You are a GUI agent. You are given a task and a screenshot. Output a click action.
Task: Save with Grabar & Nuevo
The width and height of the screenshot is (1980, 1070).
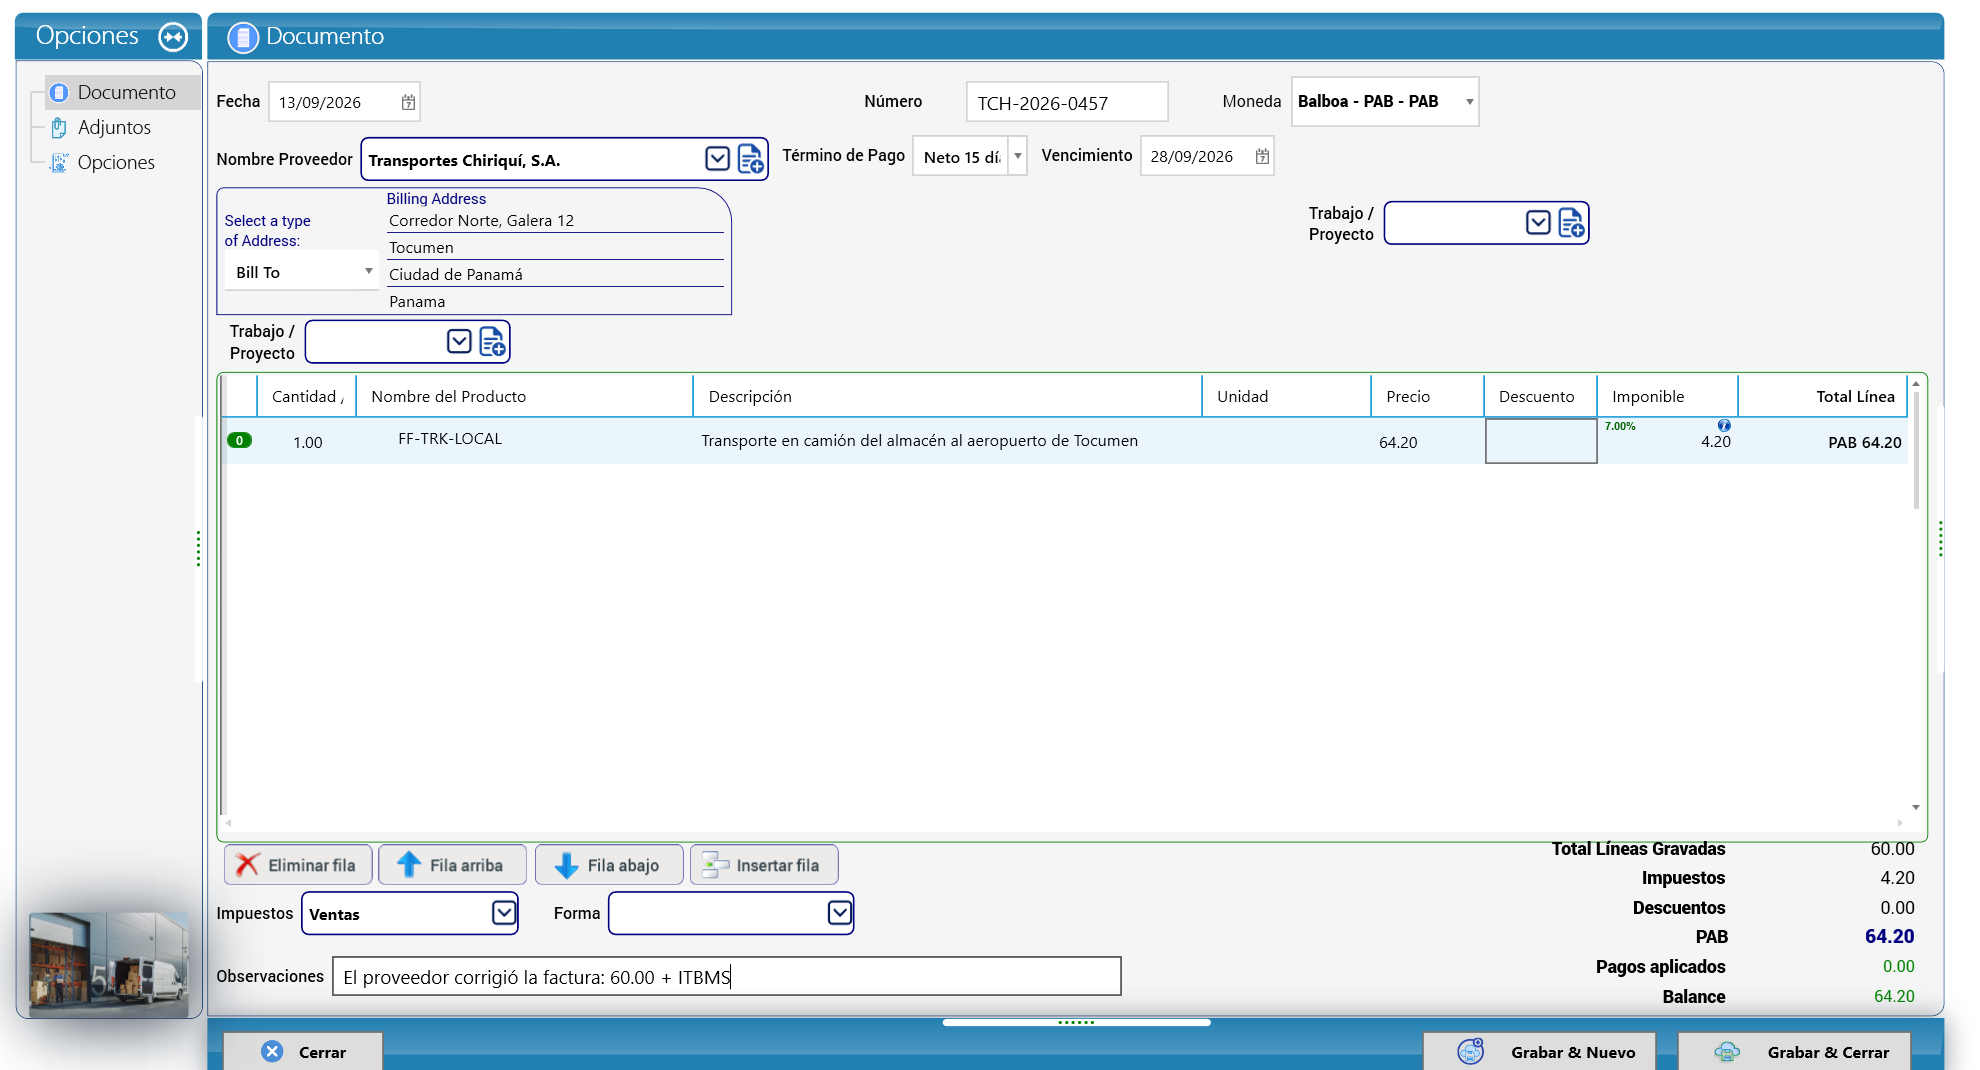1540,1051
